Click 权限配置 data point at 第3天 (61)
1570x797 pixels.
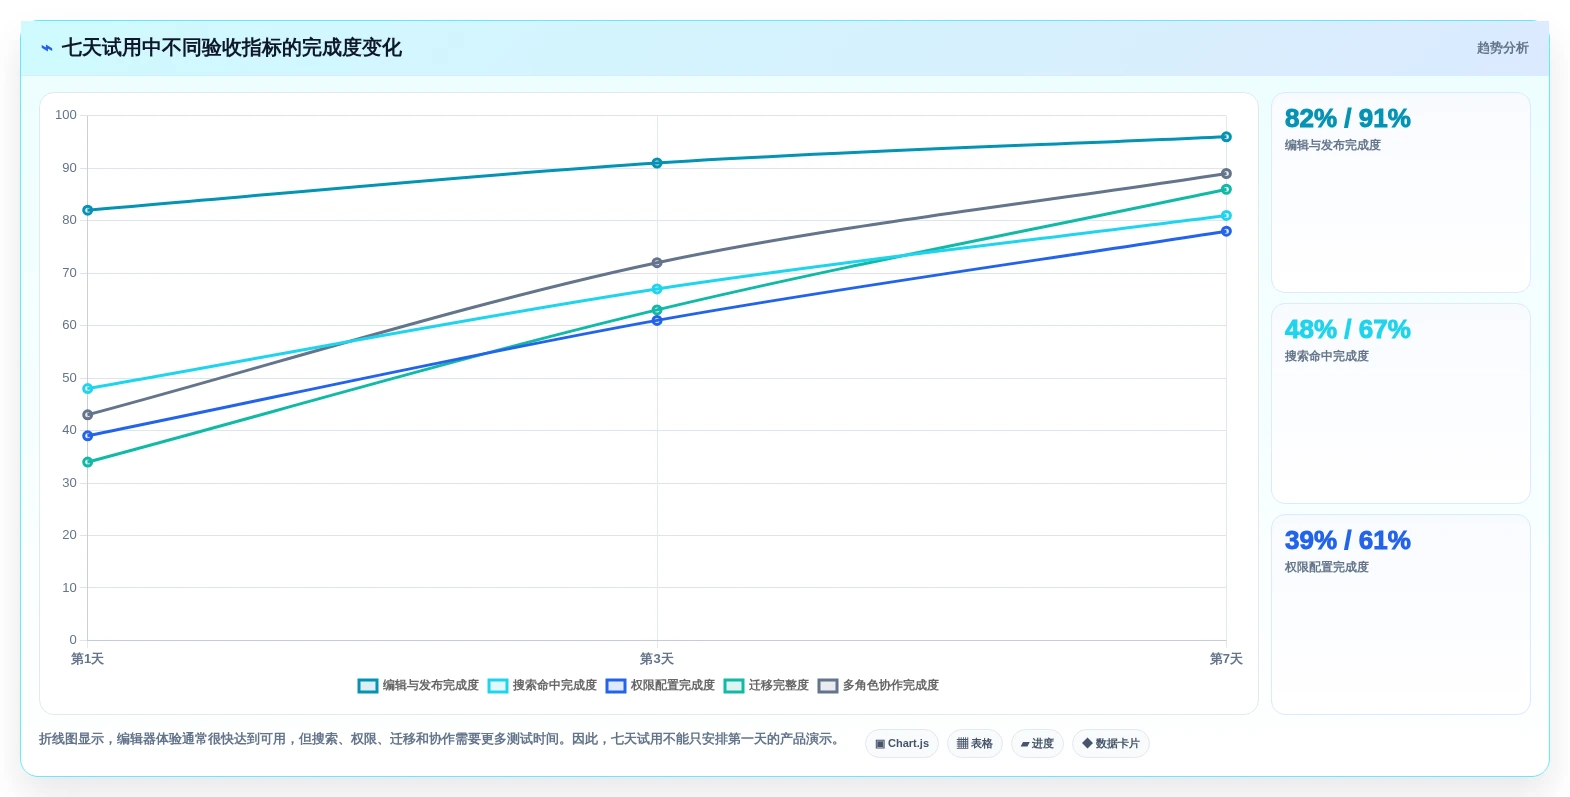pos(657,321)
